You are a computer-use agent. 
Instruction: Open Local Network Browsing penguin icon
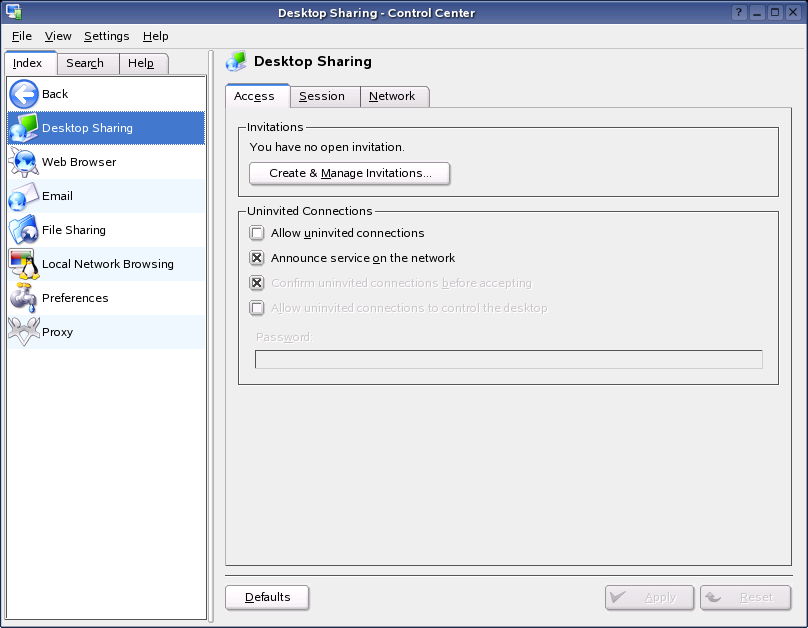point(24,264)
